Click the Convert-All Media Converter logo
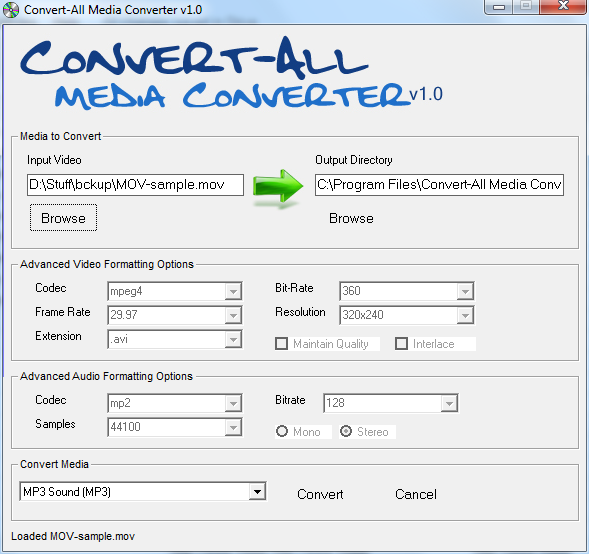 (232, 73)
